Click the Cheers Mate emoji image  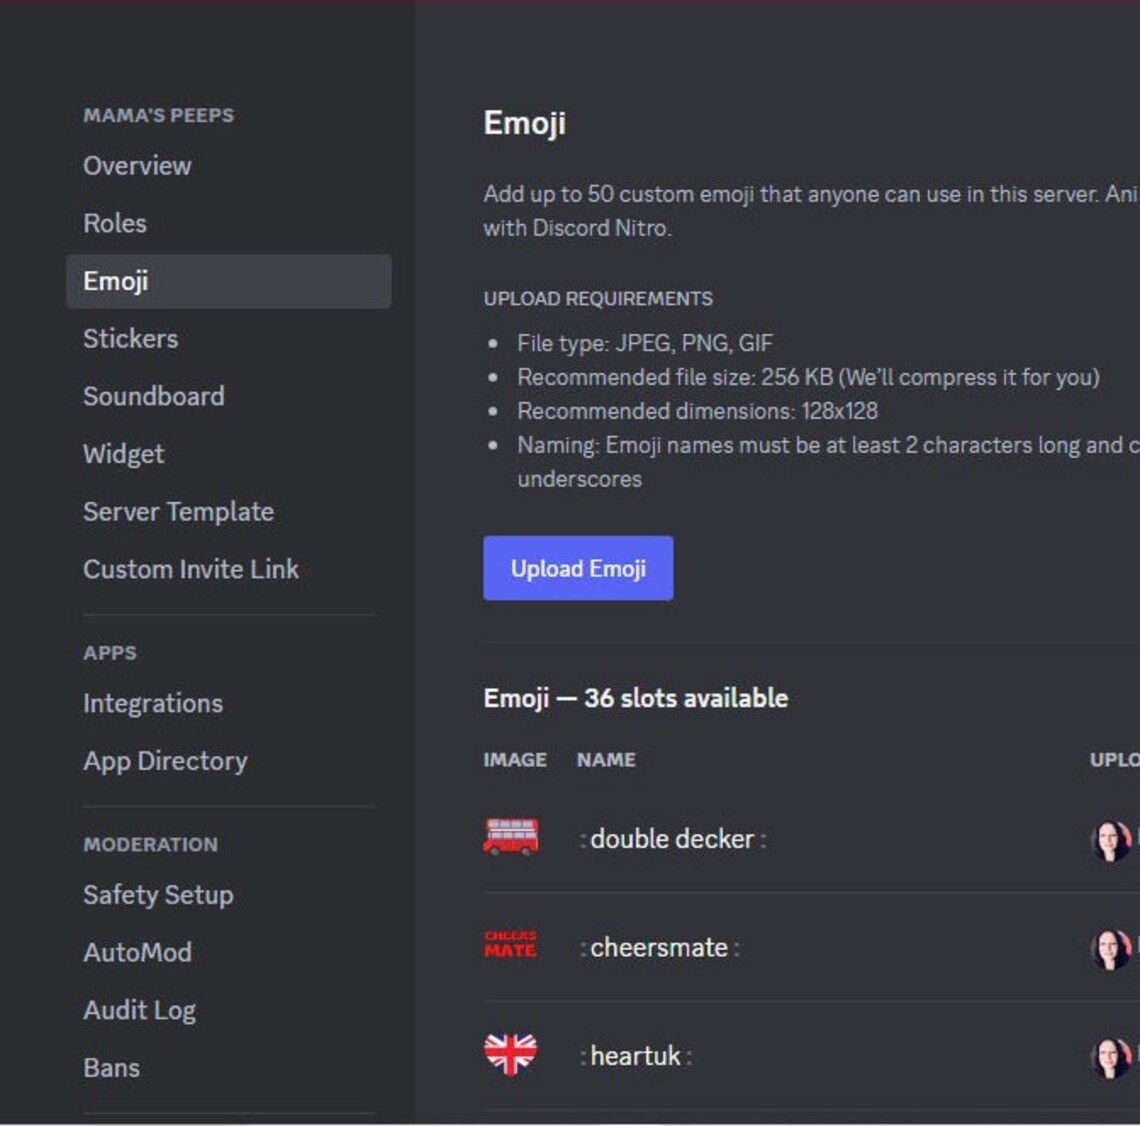[511, 944]
